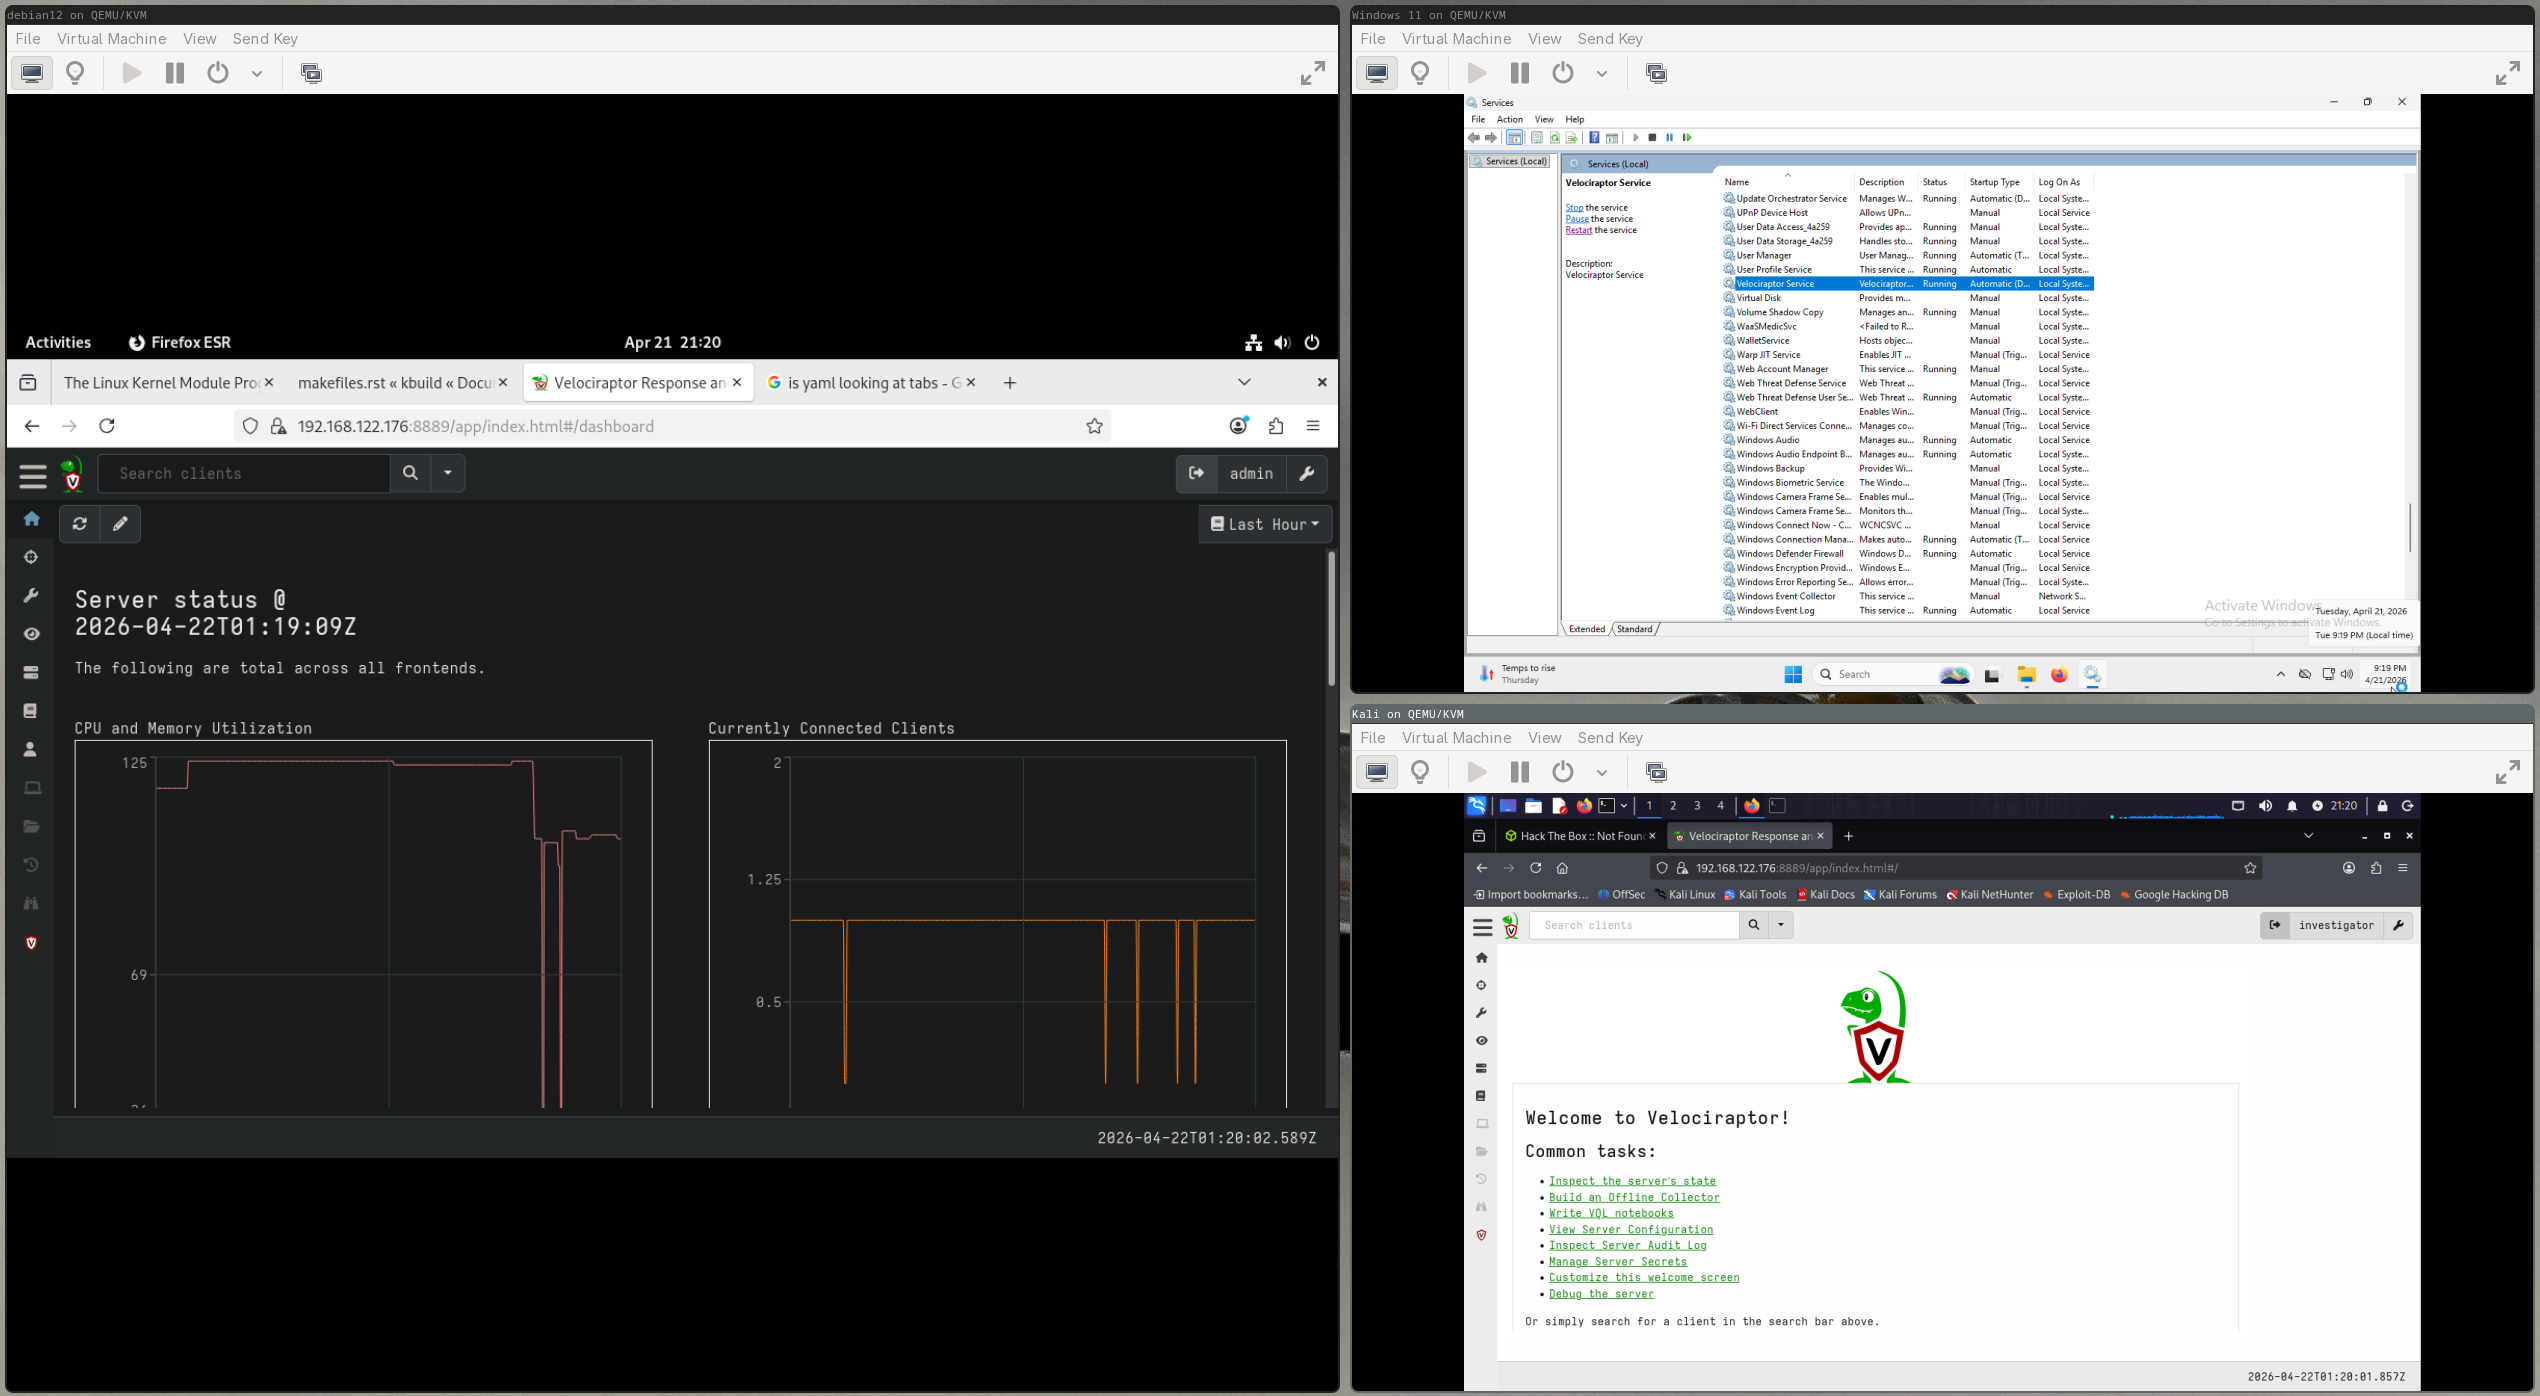Open Notebooks book icon in the debian sidebar

click(x=32, y=711)
